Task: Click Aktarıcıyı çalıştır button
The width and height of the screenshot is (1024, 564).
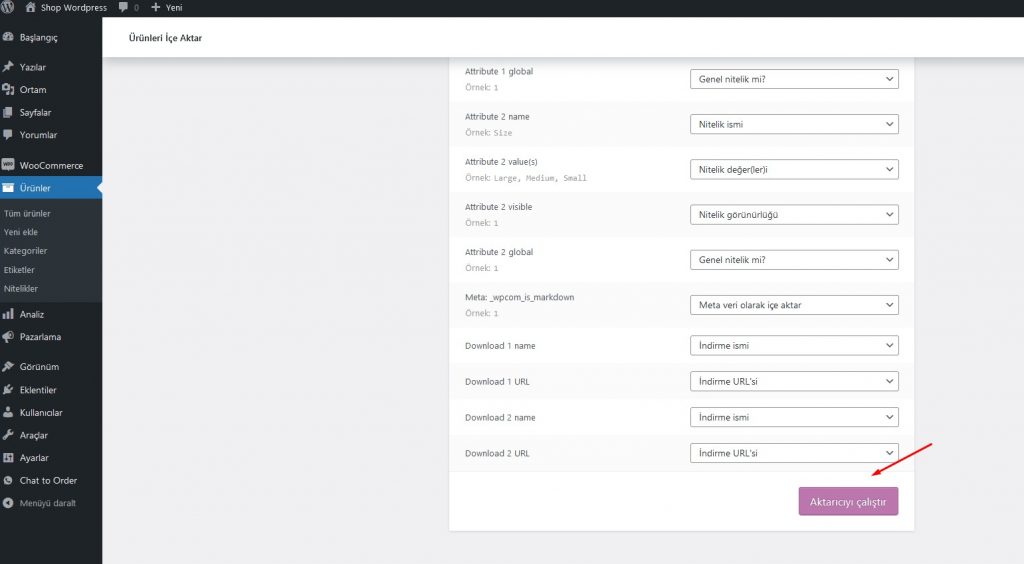Action: pos(848,501)
